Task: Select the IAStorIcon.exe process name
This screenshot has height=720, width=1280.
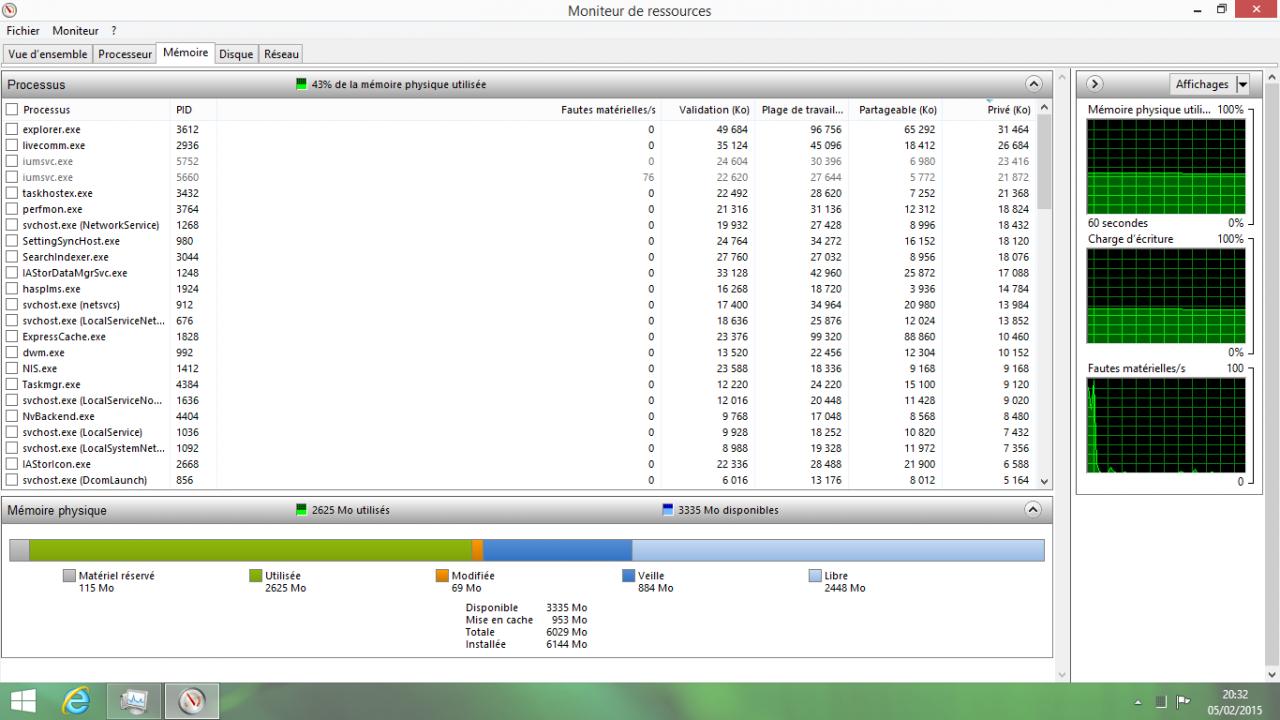Action: pyautogui.click(x=56, y=464)
